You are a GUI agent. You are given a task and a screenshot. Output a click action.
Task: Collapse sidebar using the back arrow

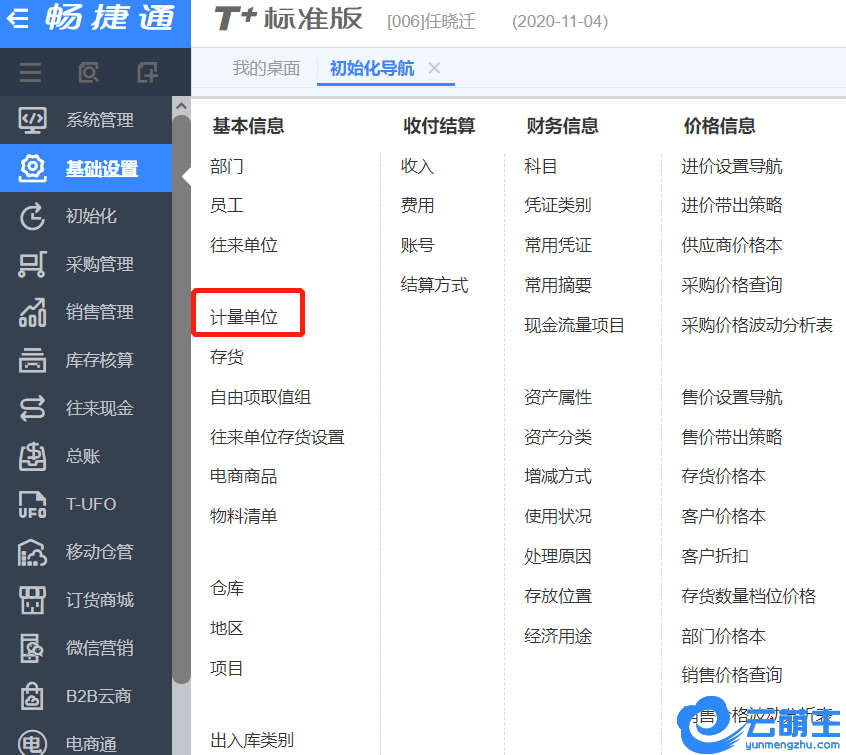18,19
